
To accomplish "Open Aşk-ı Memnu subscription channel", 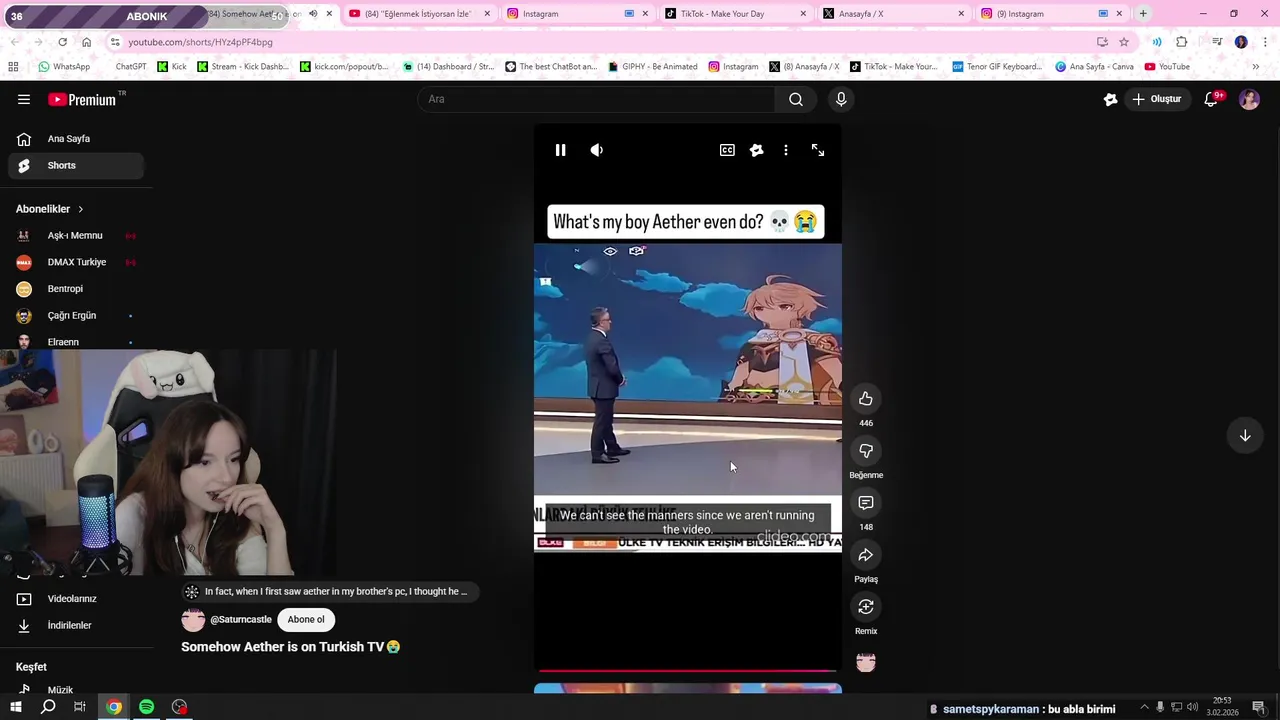I will (x=76, y=236).
